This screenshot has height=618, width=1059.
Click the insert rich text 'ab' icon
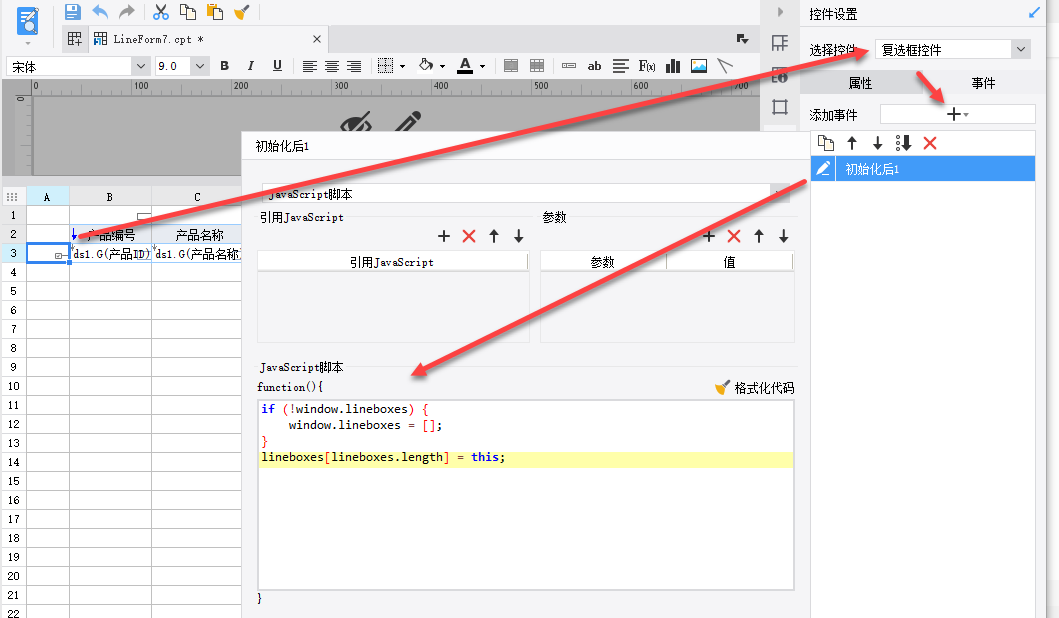click(x=594, y=66)
